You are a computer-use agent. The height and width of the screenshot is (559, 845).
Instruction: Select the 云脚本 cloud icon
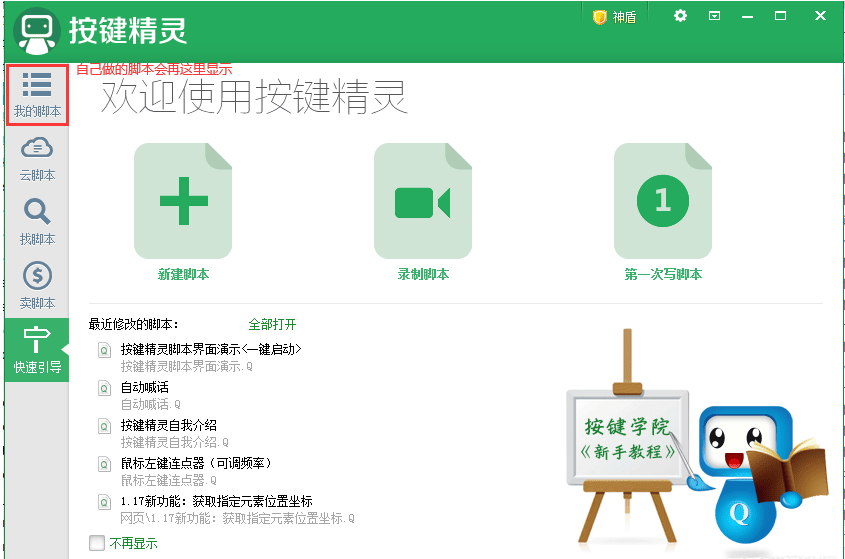tap(37, 158)
